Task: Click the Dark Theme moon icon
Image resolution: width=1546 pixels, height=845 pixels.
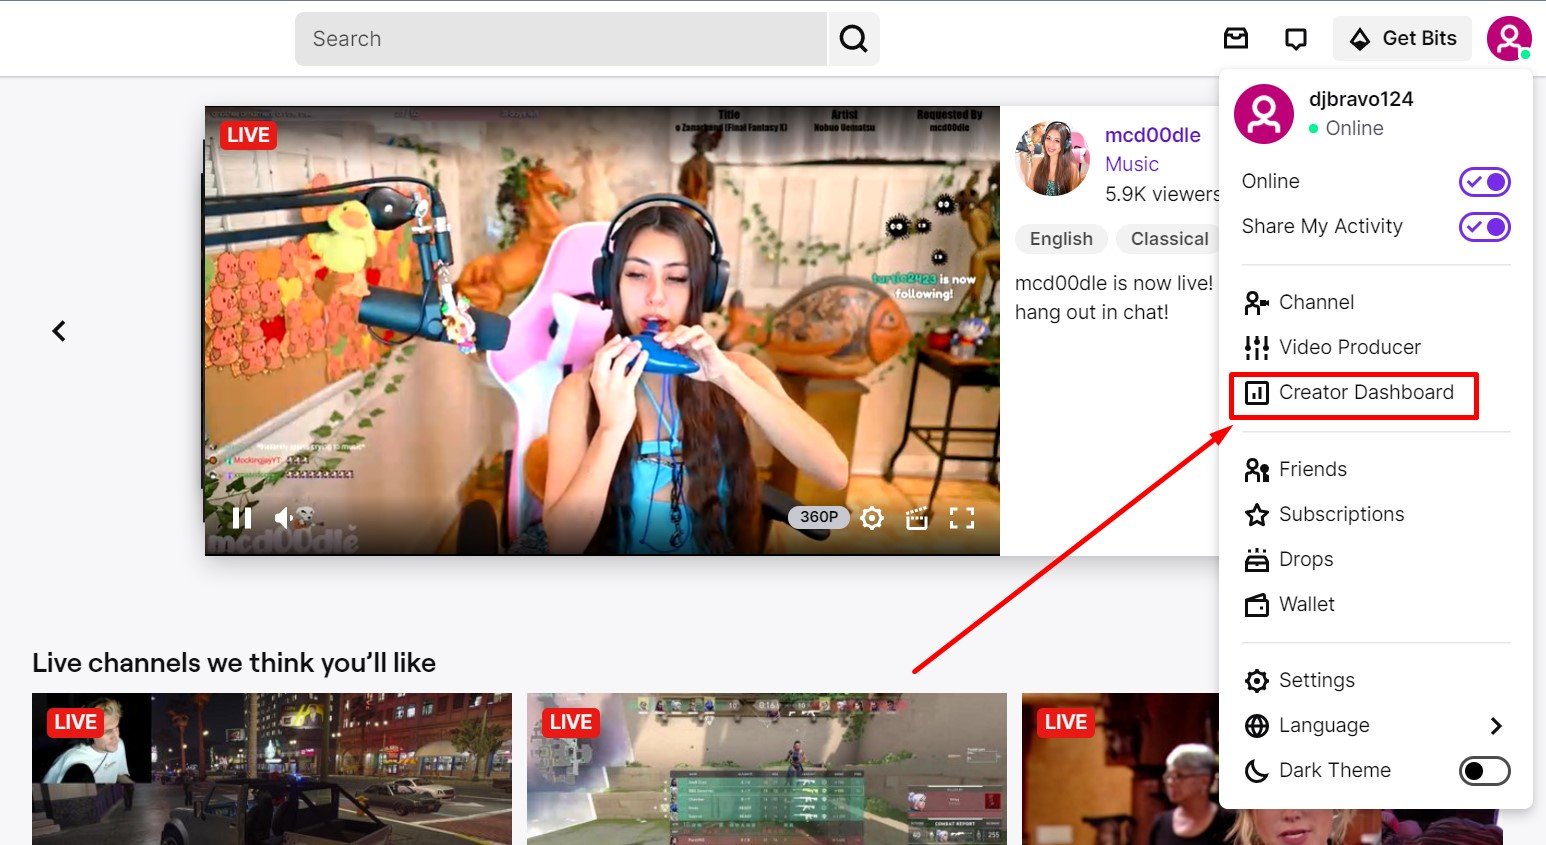Action: pyautogui.click(x=1257, y=771)
